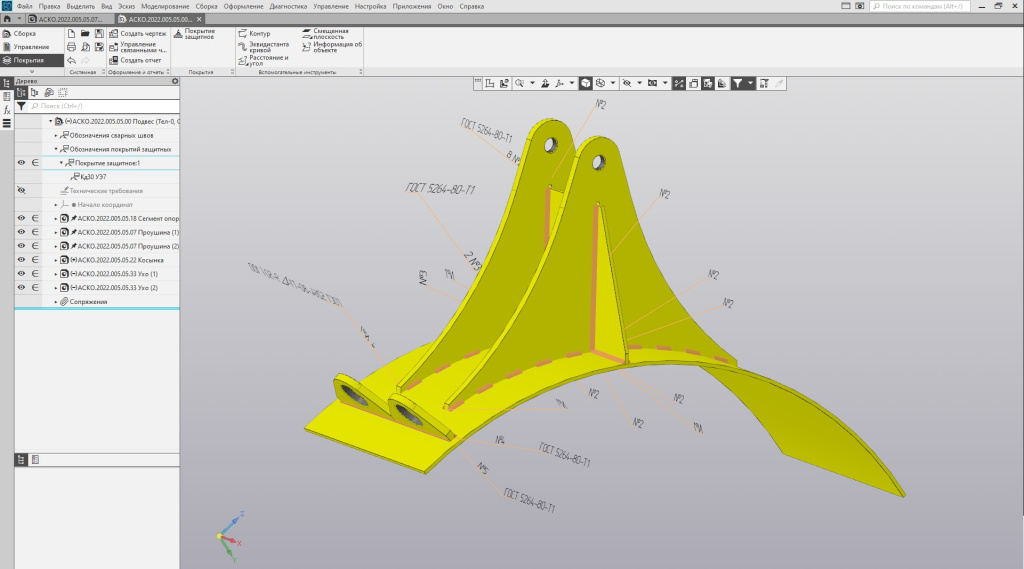Open the Файл menu

(24, 6)
